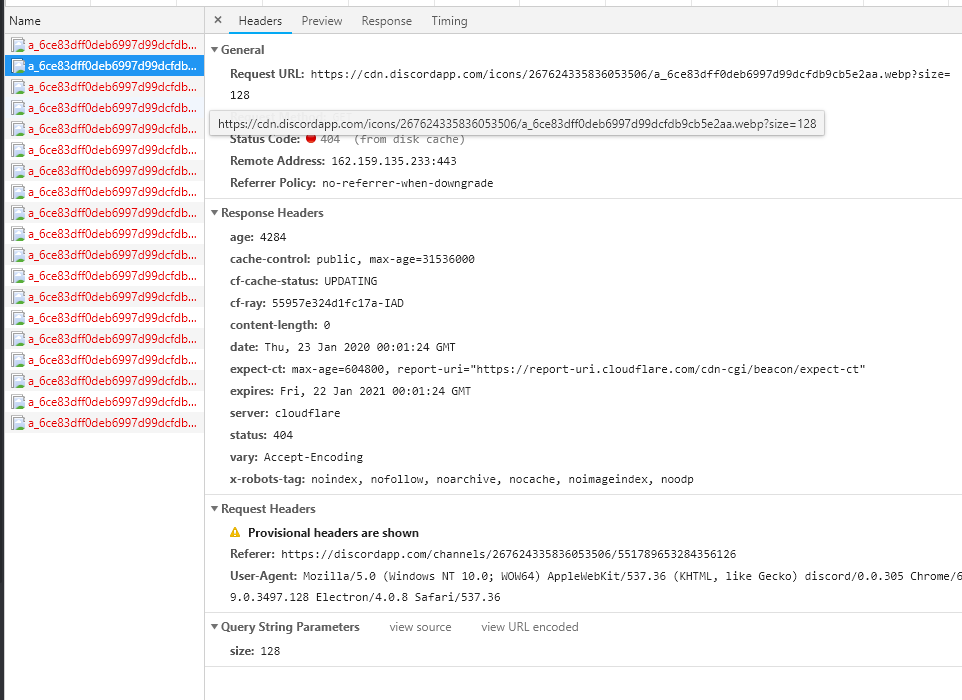Collapse the General section
The image size is (962, 700).
point(214,50)
